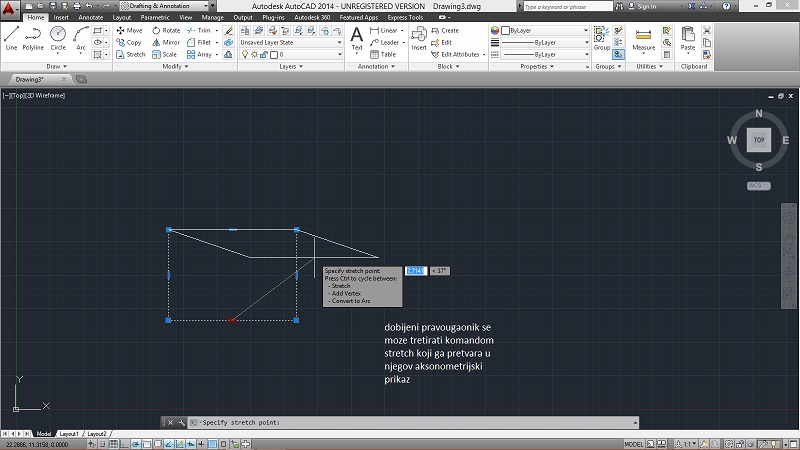Click the Stretch tool in Modify panel
Screen dimensions: 800x450
[130, 55]
